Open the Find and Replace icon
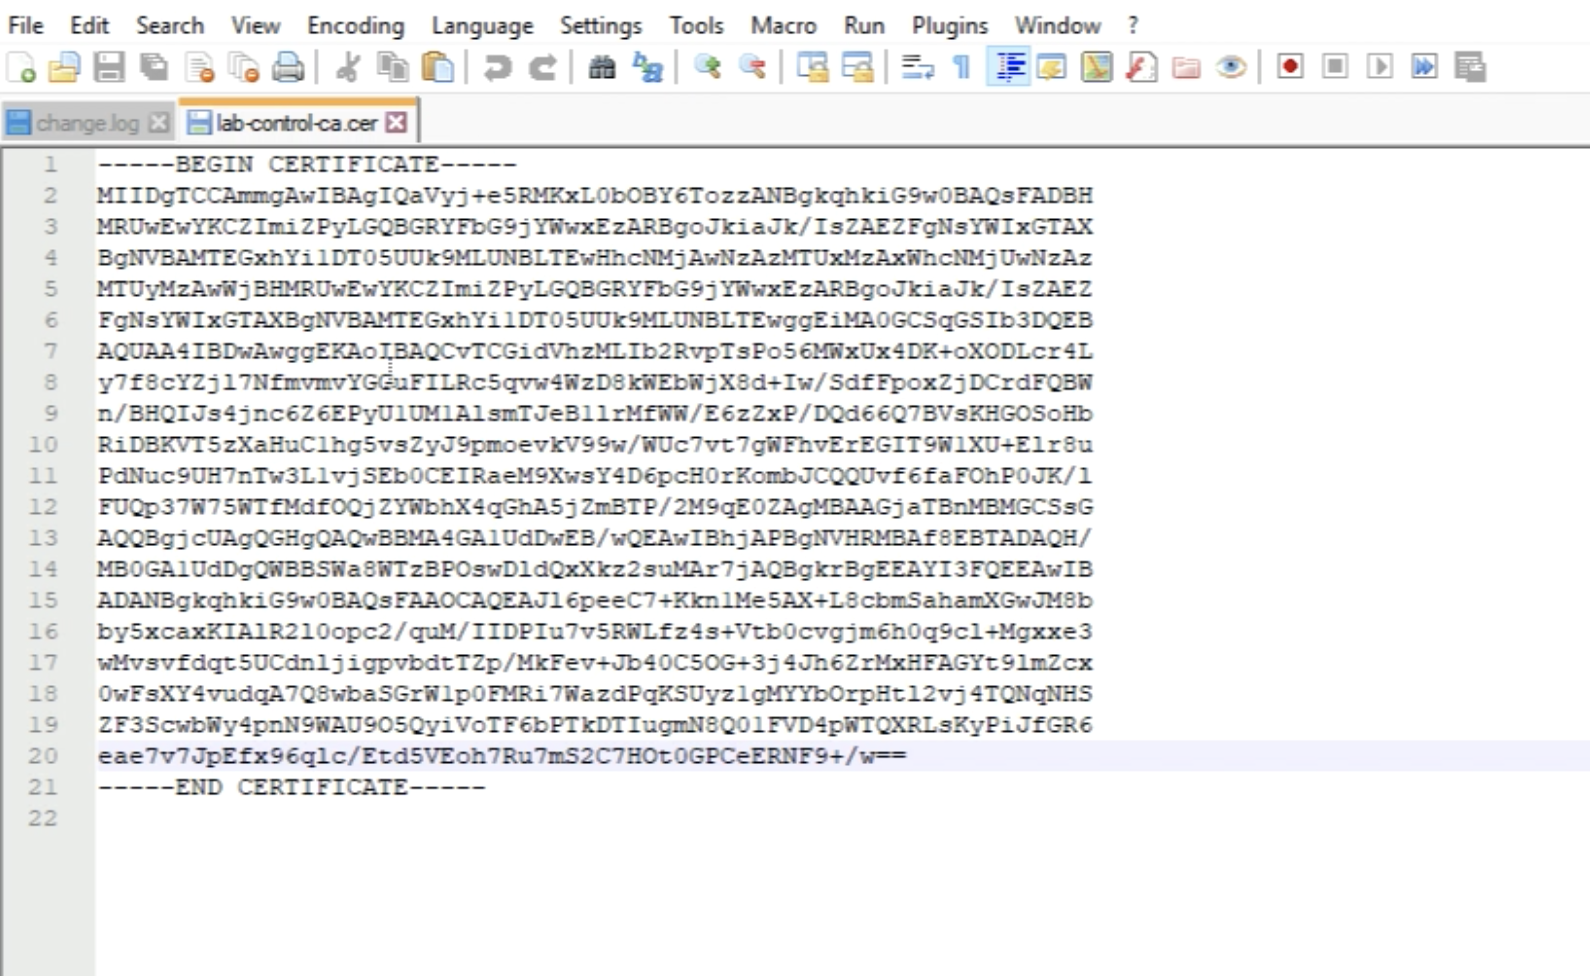This screenshot has height=976, width=1590. click(x=648, y=67)
